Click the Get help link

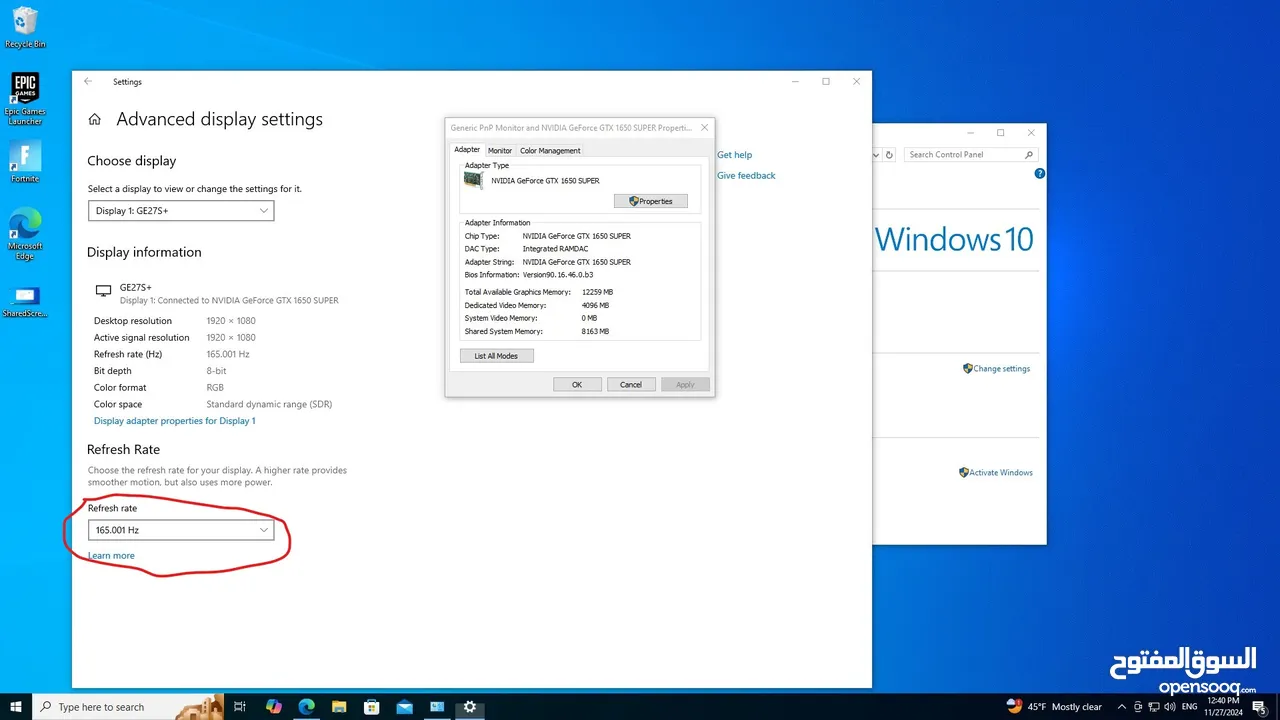[x=735, y=155]
